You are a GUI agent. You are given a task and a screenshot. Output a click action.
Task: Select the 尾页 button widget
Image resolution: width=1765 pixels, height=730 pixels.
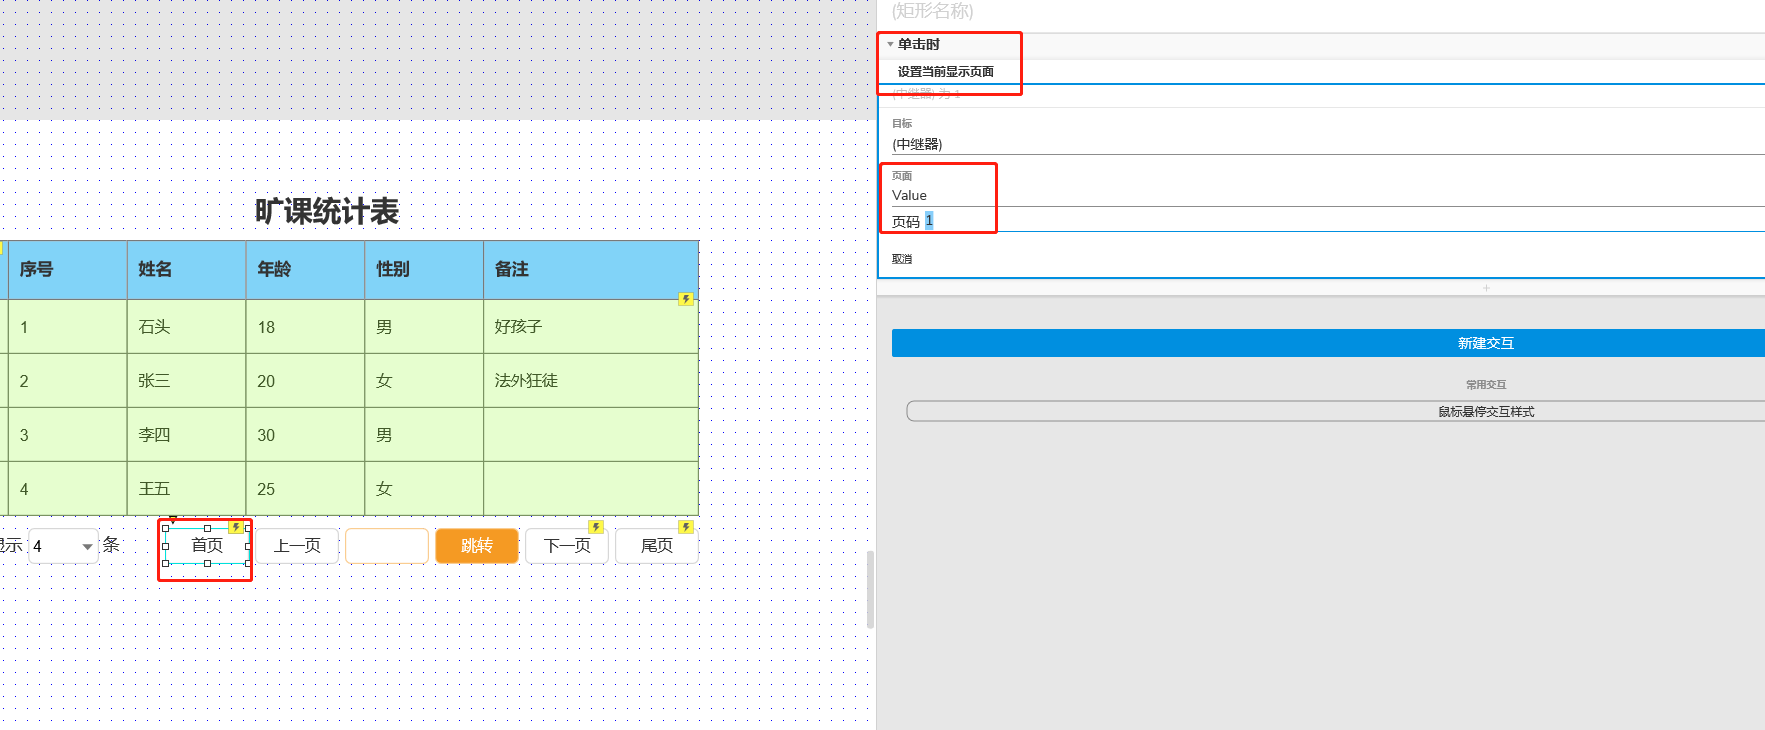coord(657,545)
